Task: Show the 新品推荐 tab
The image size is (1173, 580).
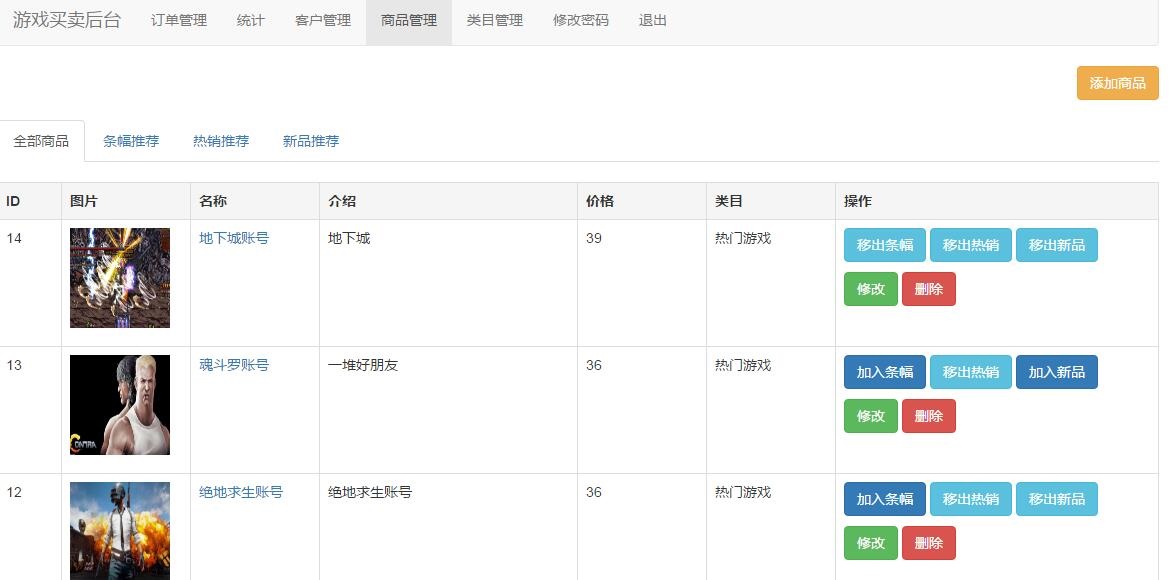Action: tap(311, 141)
